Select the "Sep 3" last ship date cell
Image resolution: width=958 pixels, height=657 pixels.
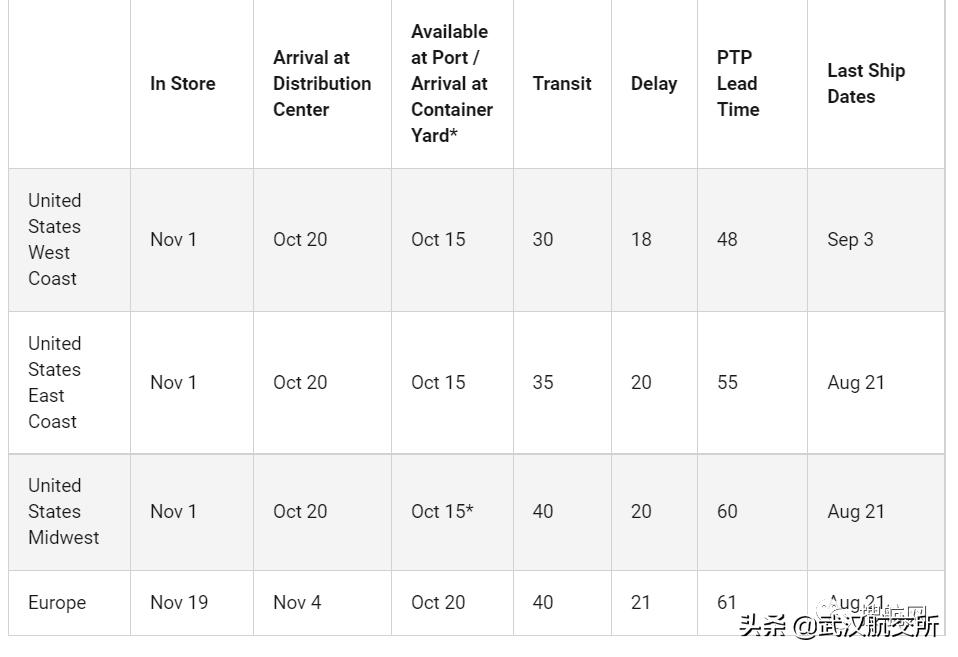point(850,240)
